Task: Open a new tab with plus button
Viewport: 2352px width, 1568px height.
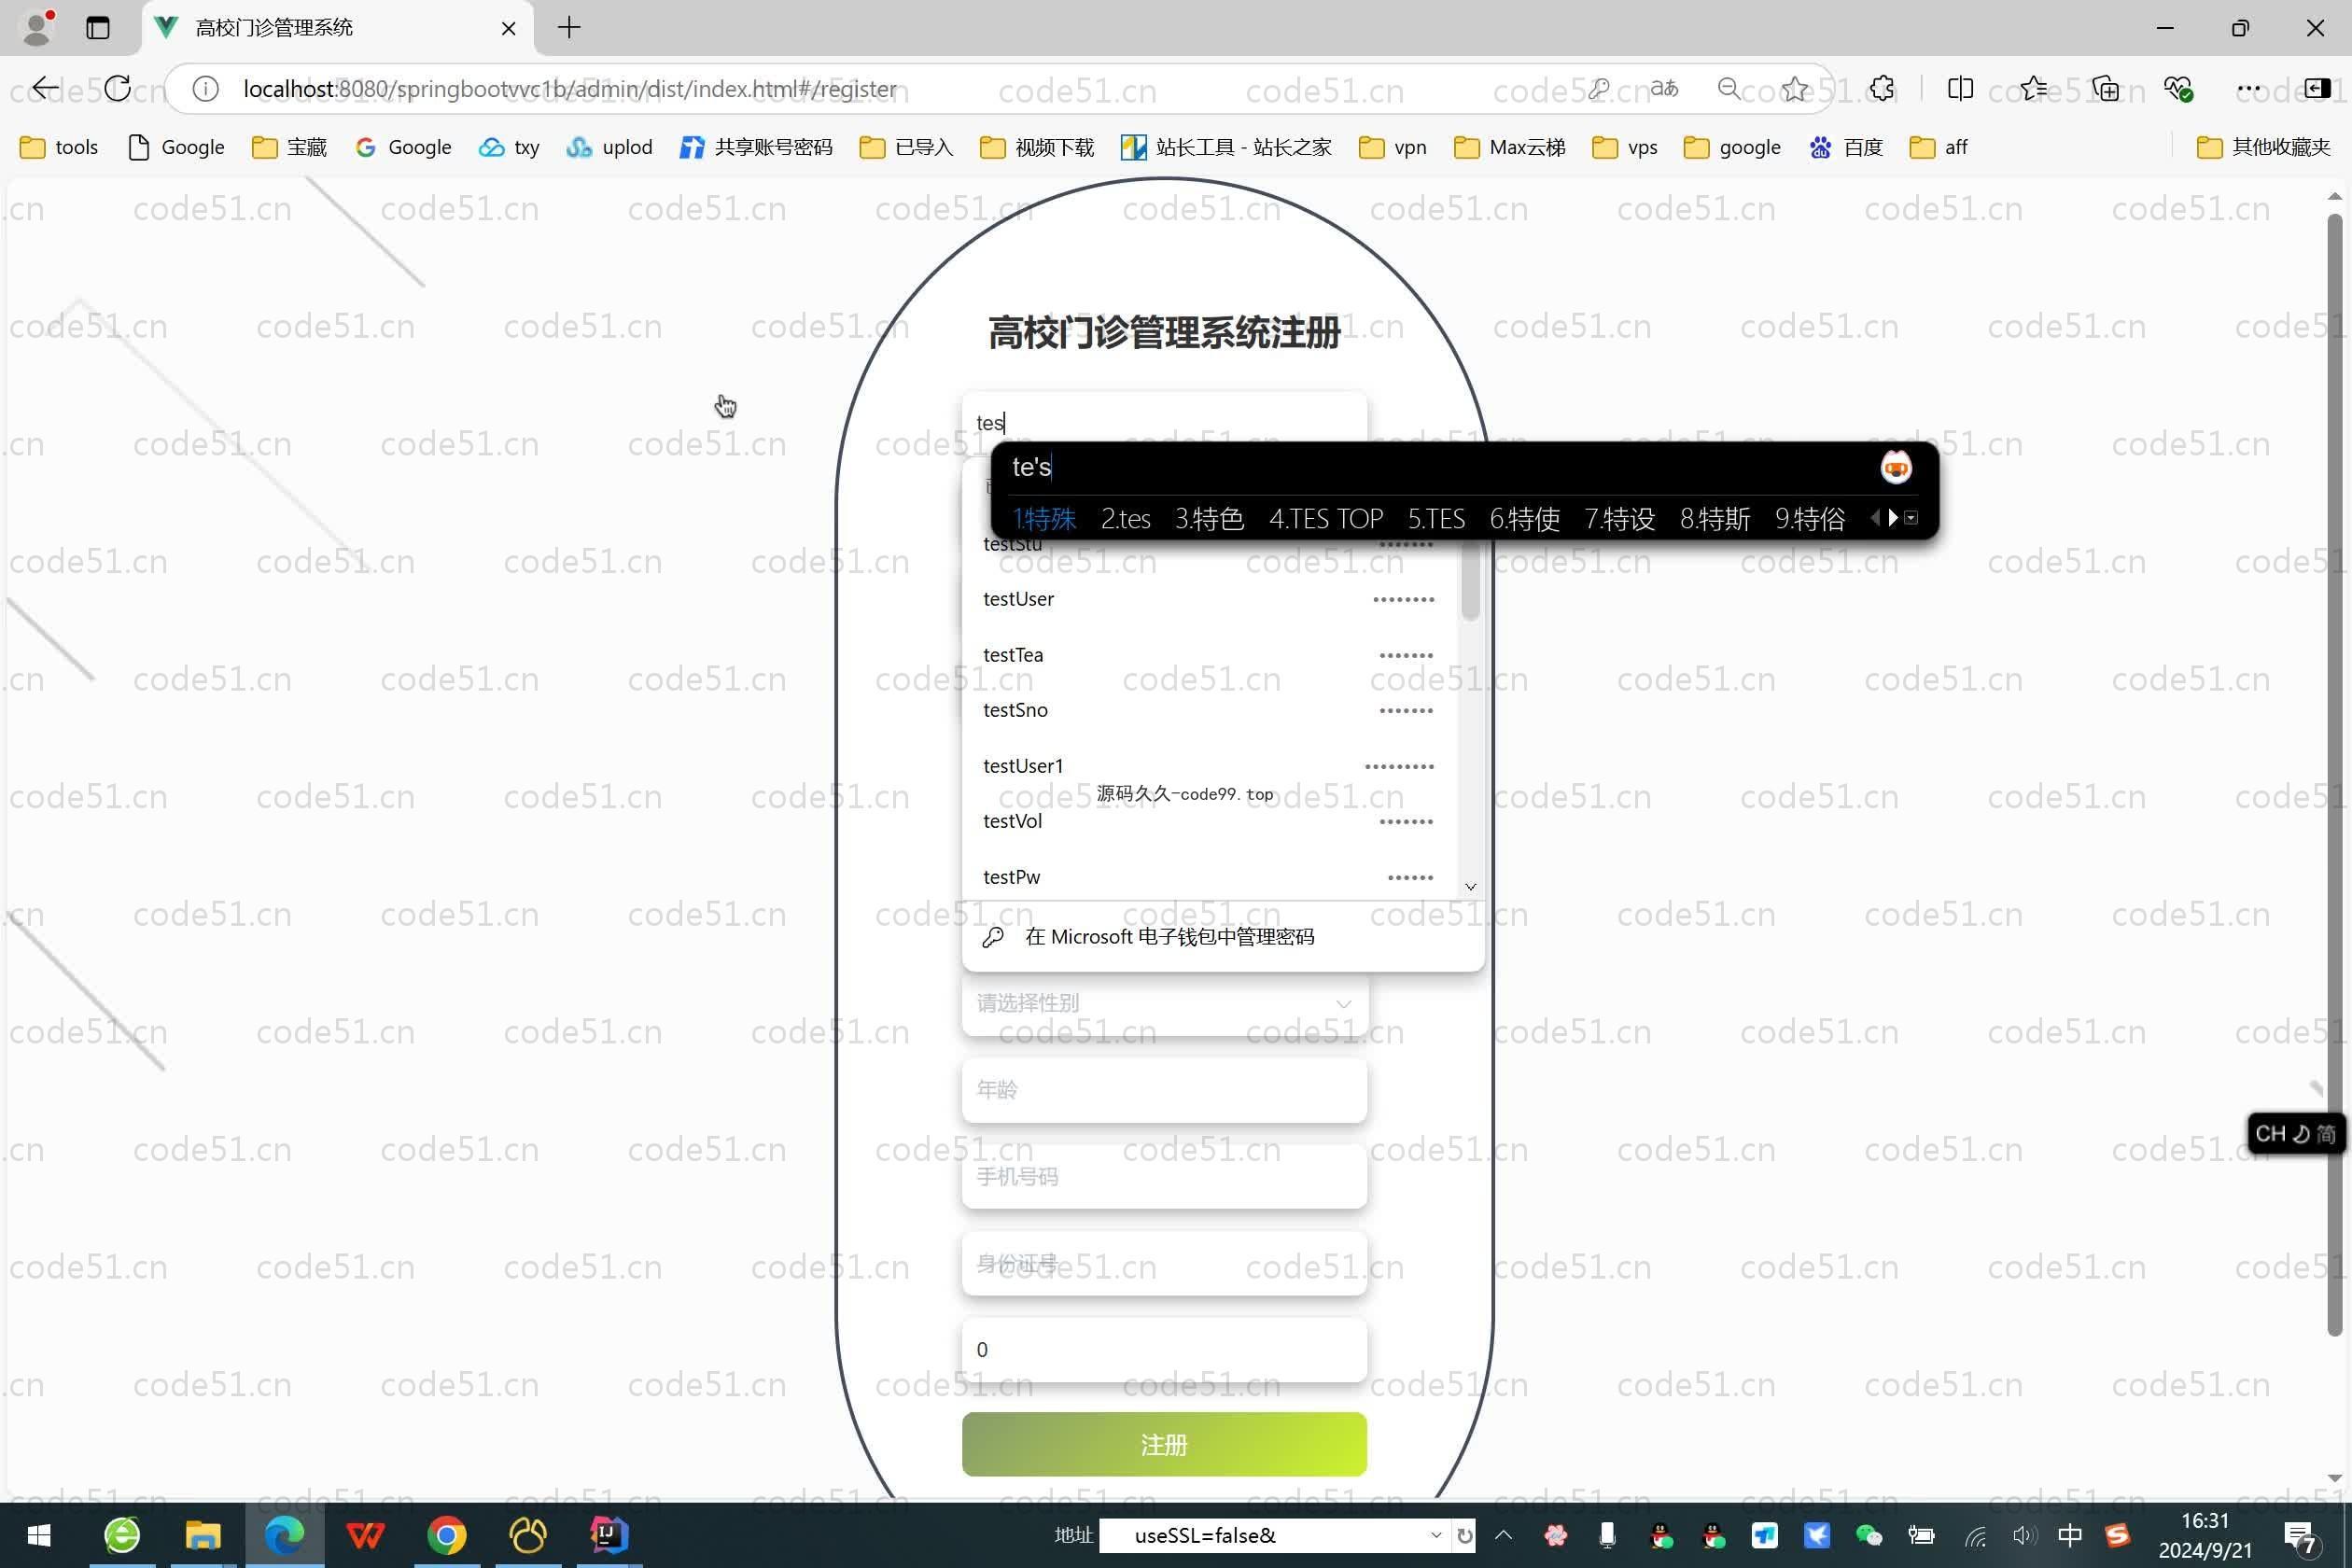Action: [569, 27]
